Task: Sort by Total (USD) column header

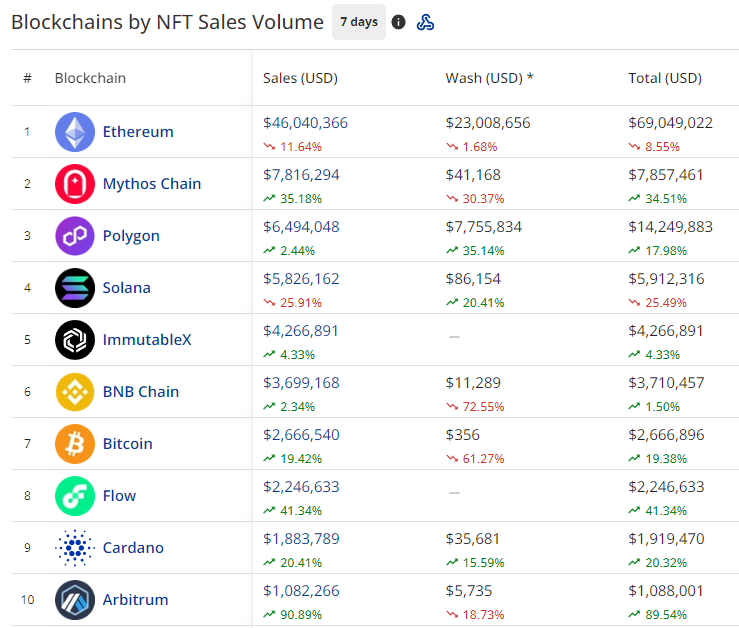Action: [665, 78]
